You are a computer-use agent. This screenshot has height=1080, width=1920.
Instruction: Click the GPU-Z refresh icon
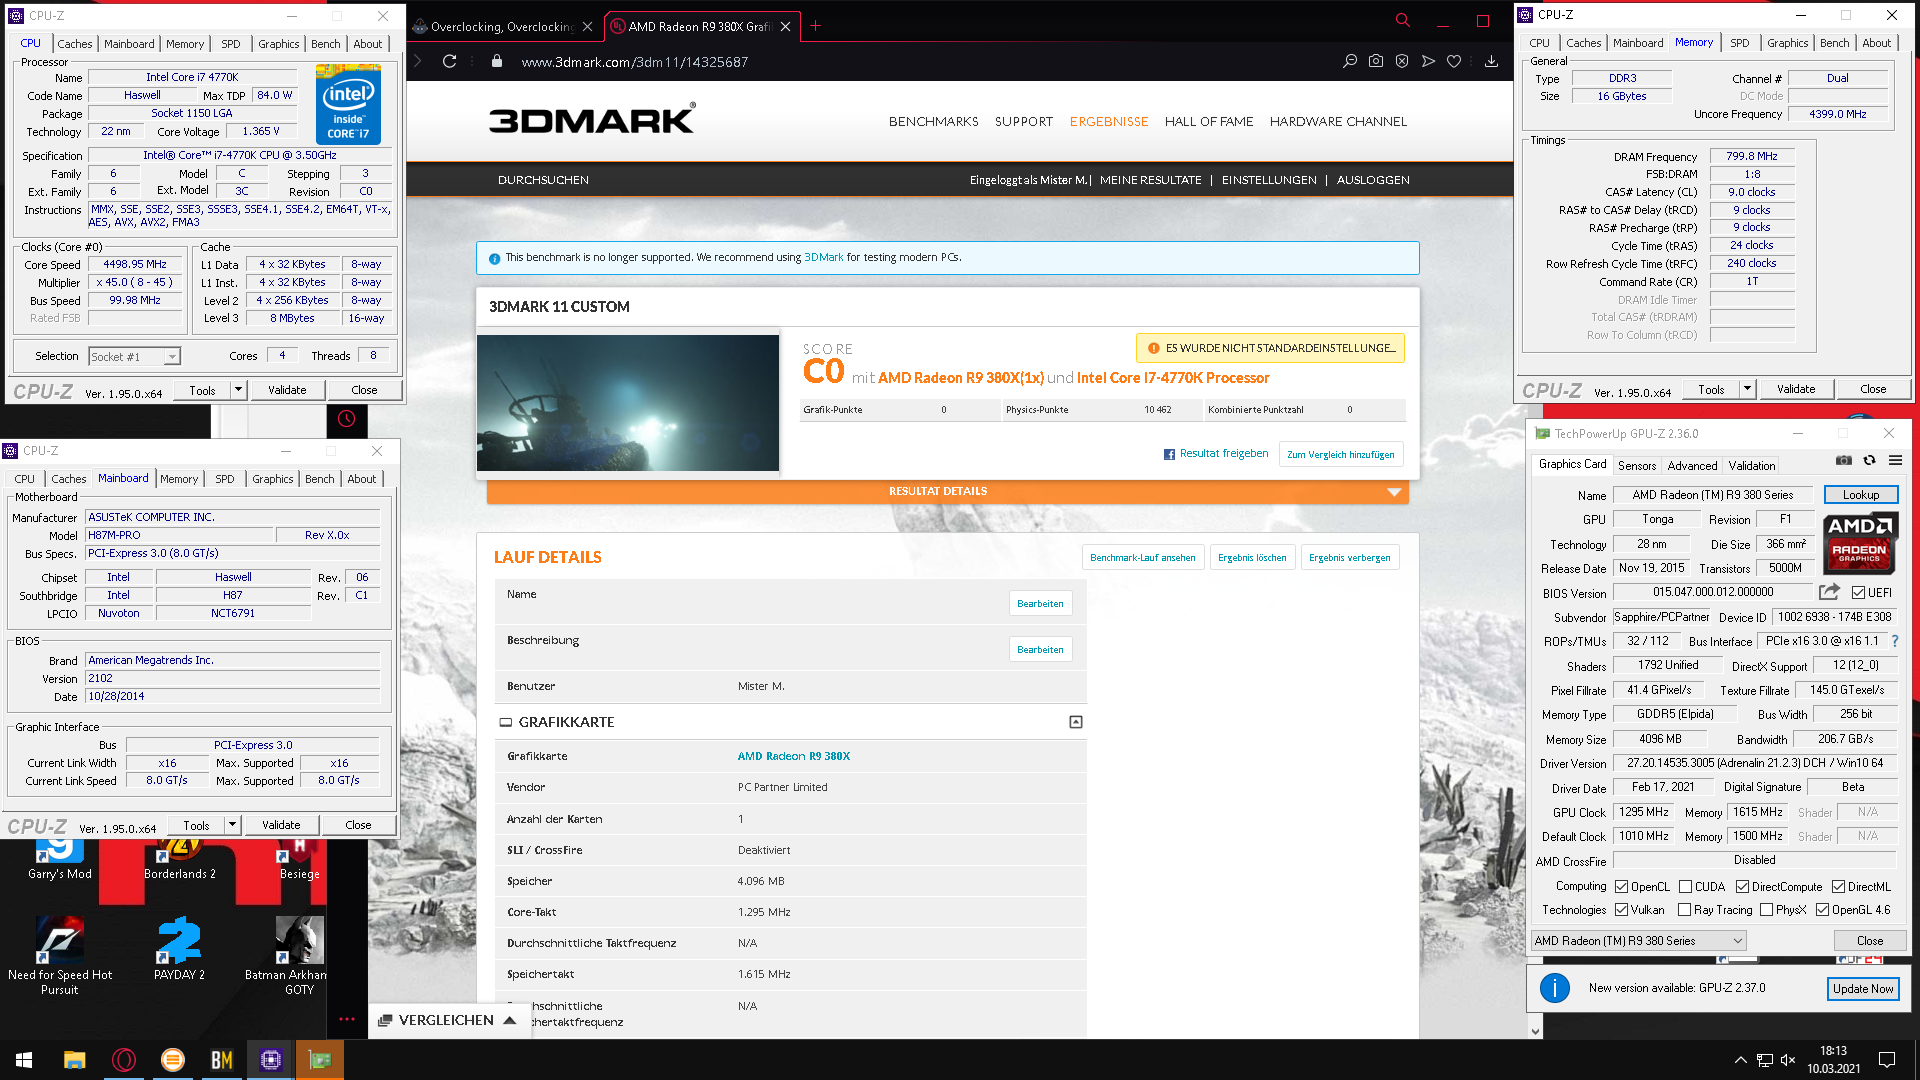1869,461
